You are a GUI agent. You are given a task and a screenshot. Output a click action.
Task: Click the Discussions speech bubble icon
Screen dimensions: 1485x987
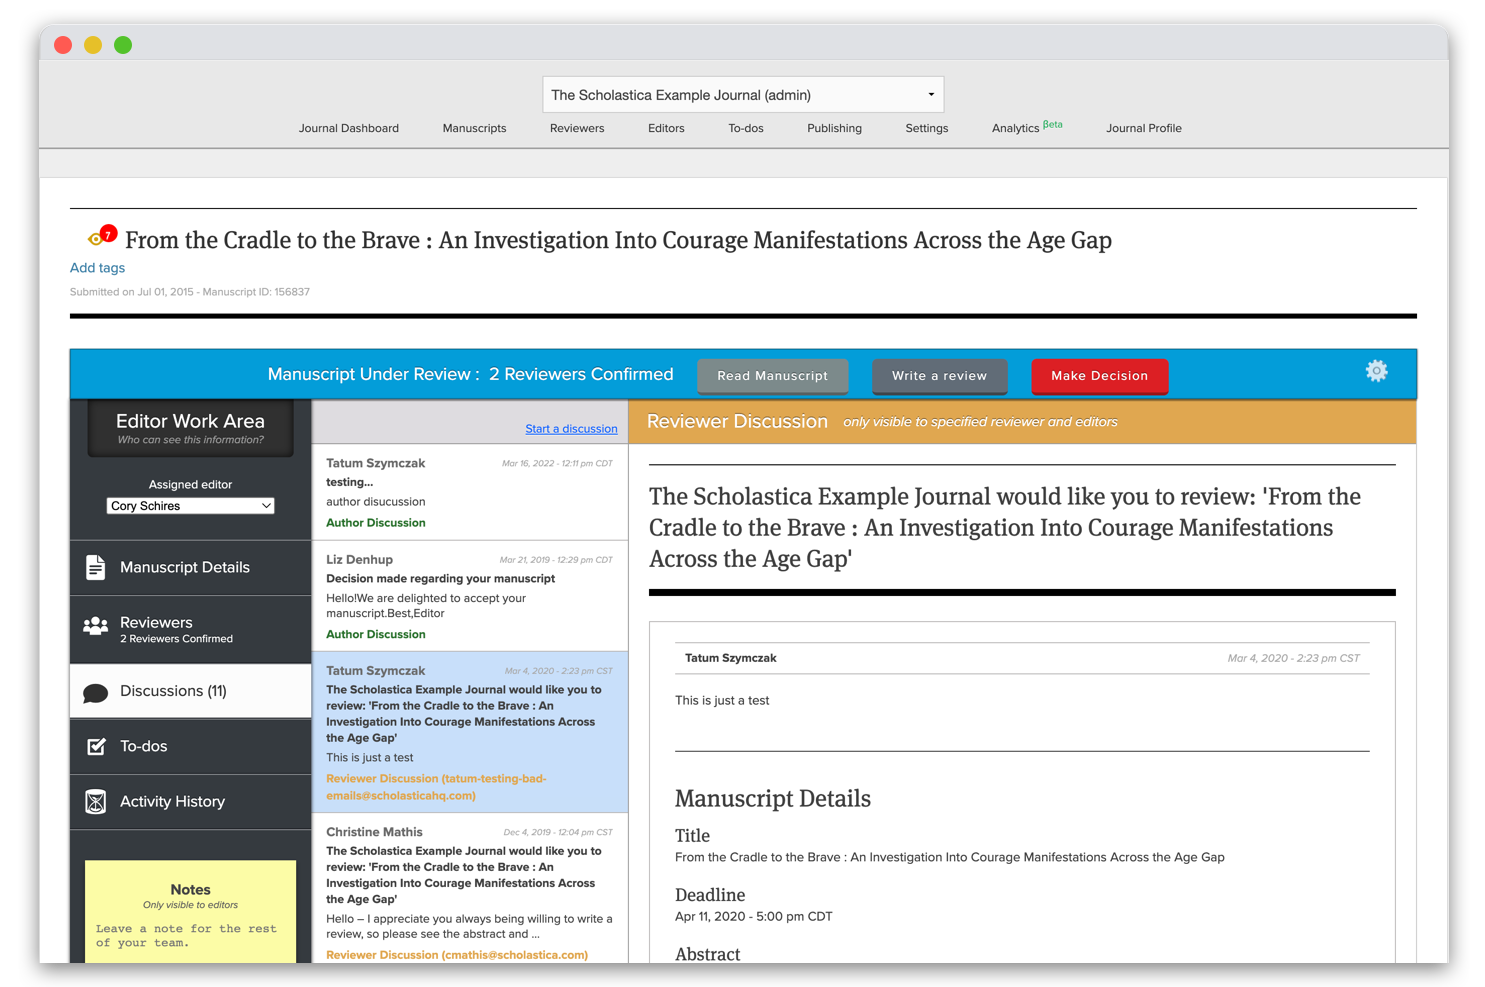tap(95, 692)
